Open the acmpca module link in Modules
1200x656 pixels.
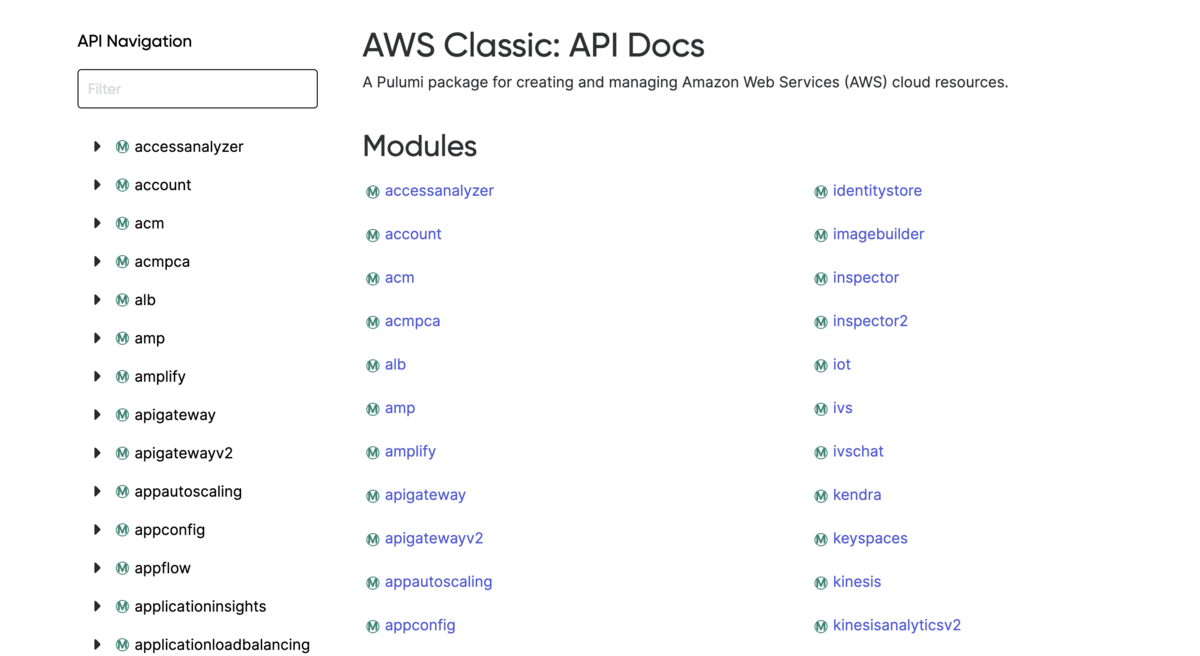click(x=412, y=321)
